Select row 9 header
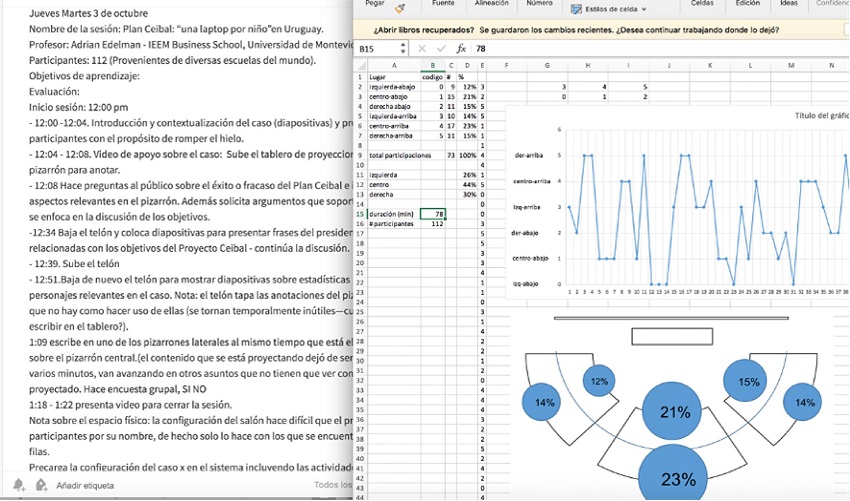850x501 pixels. point(359,155)
